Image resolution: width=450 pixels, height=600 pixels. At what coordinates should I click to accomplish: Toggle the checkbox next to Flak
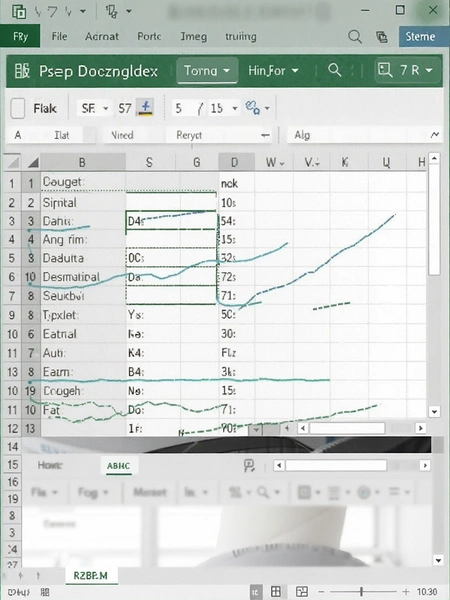point(18,108)
